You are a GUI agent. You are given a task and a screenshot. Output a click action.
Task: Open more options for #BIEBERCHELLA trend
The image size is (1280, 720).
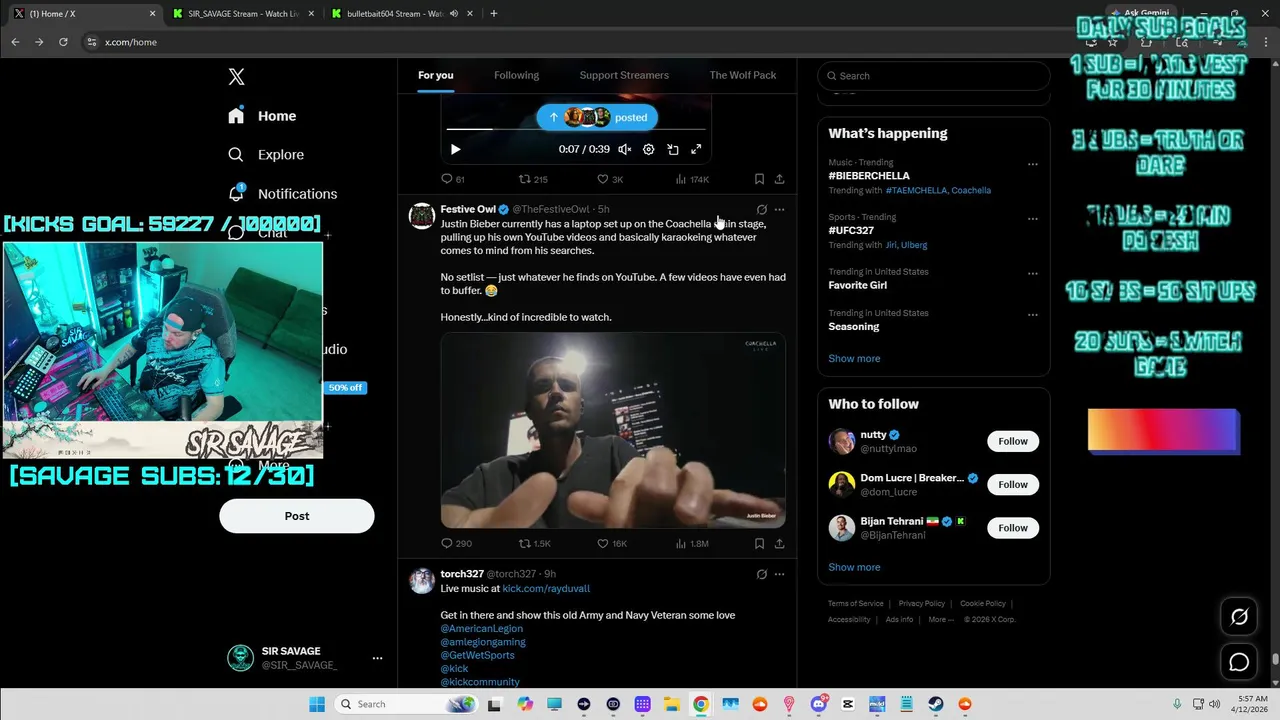click(x=1033, y=164)
